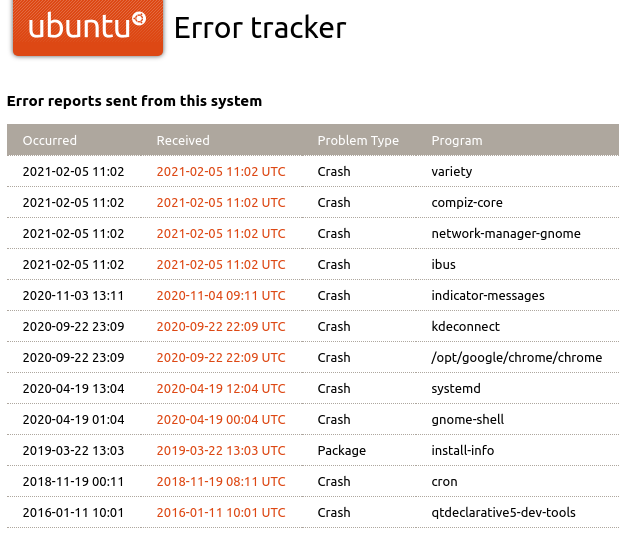This screenshot has height=533, width=641.
Task: Select the program name 'ibus'
Action: [x=444, y=264]
